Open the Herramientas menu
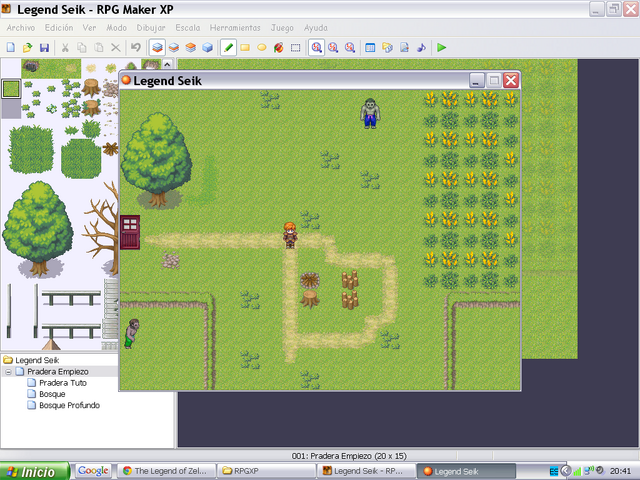This screenshot has height=480, width=640. pos(235,28)
